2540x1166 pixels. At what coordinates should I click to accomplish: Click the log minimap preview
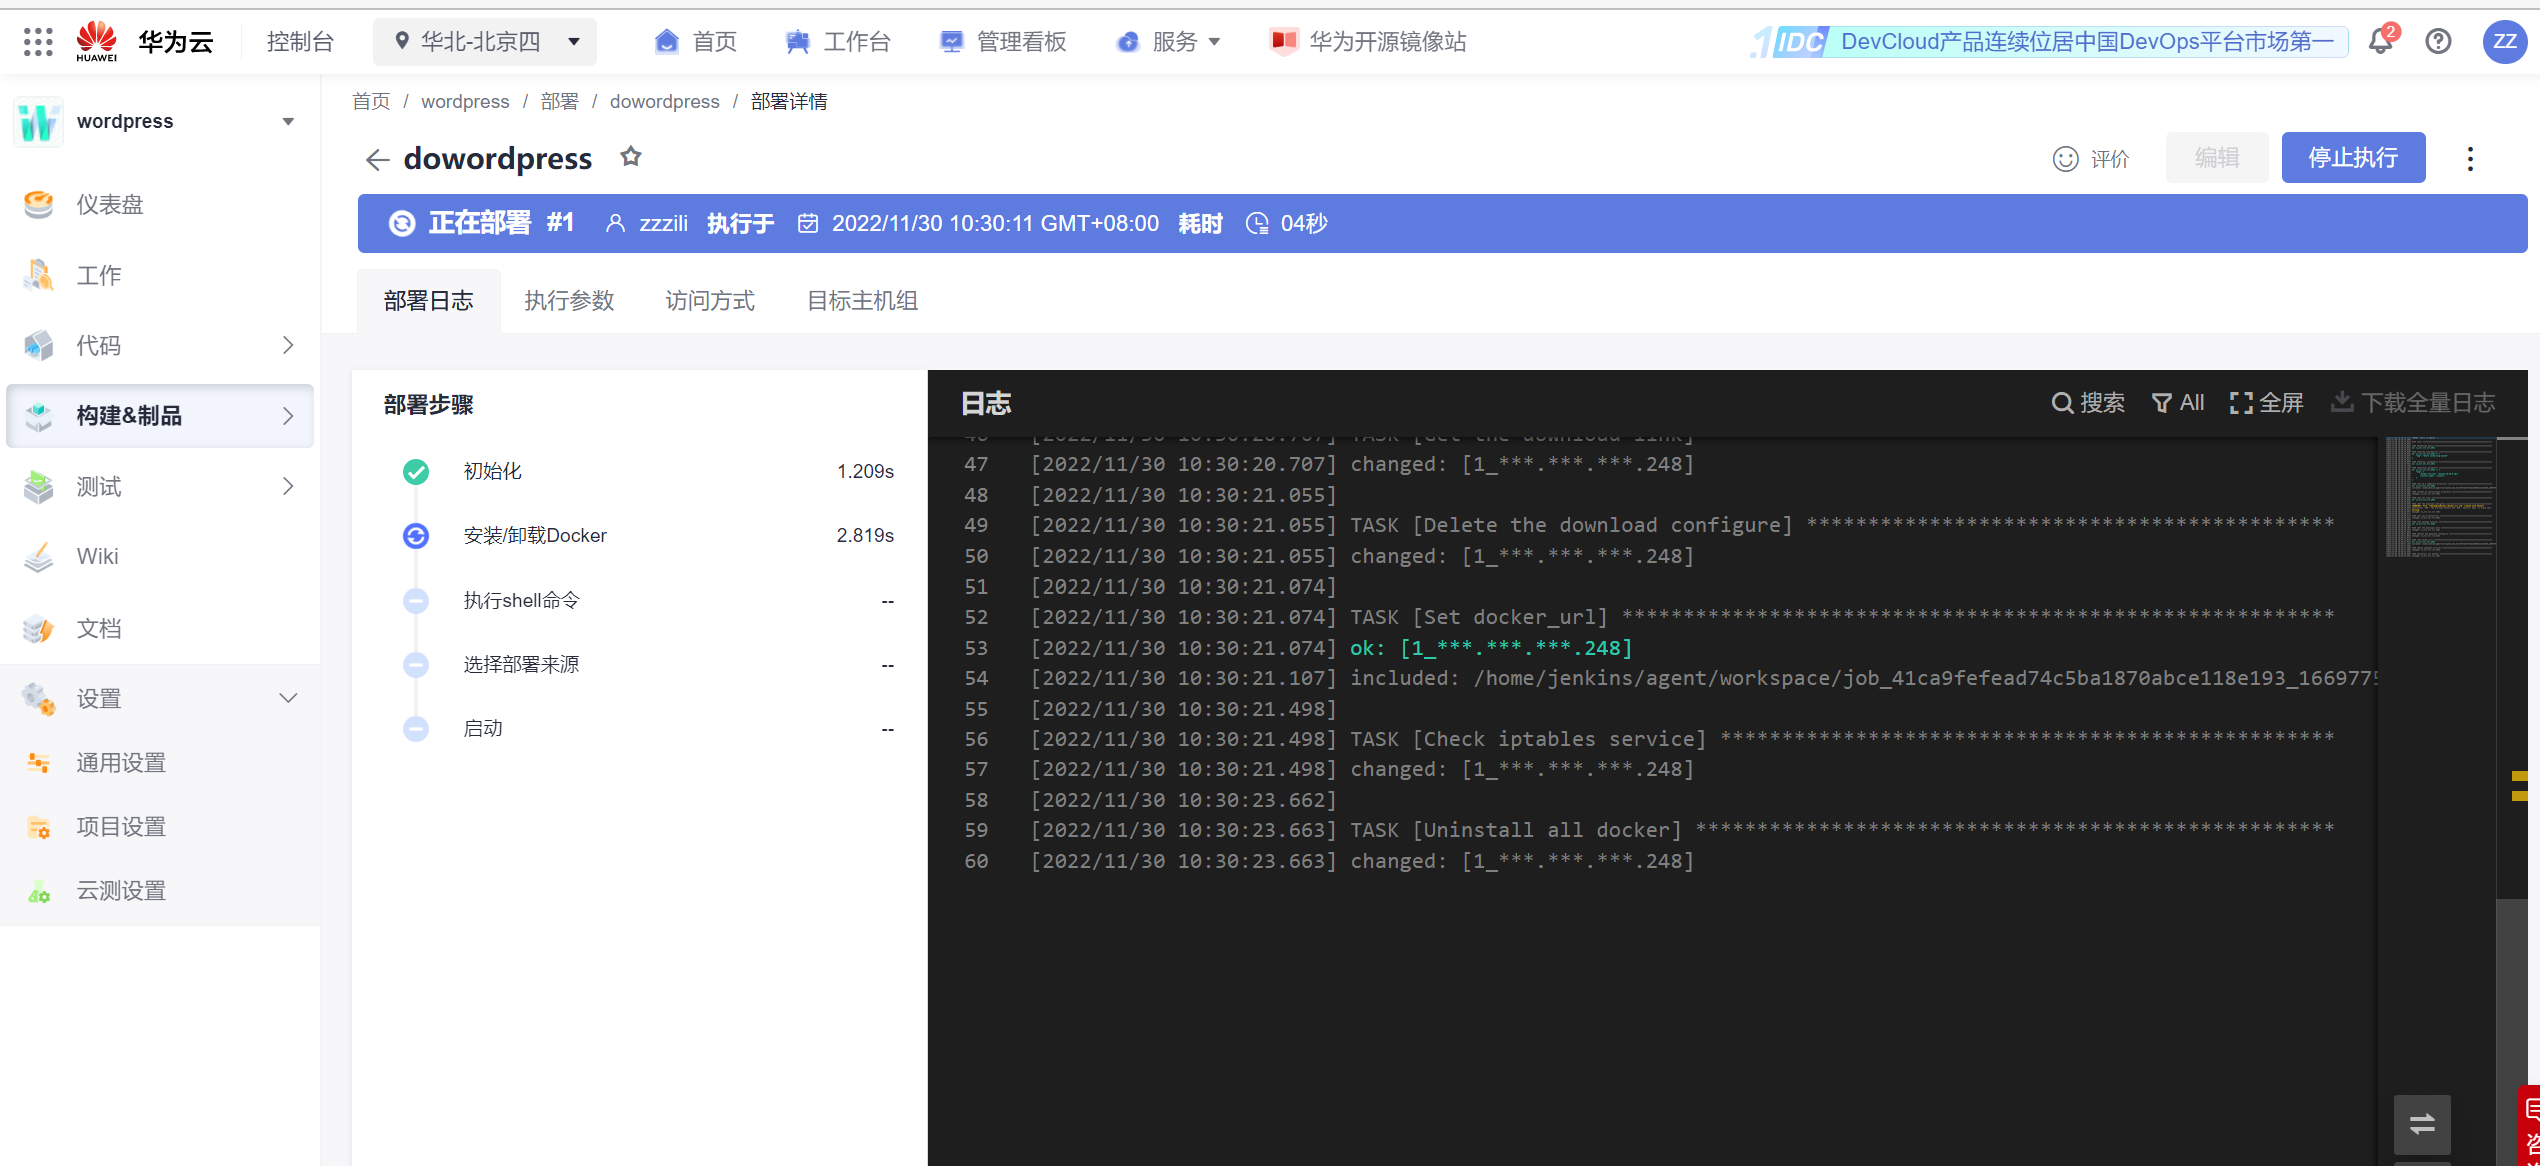(x=2439, y=496)
